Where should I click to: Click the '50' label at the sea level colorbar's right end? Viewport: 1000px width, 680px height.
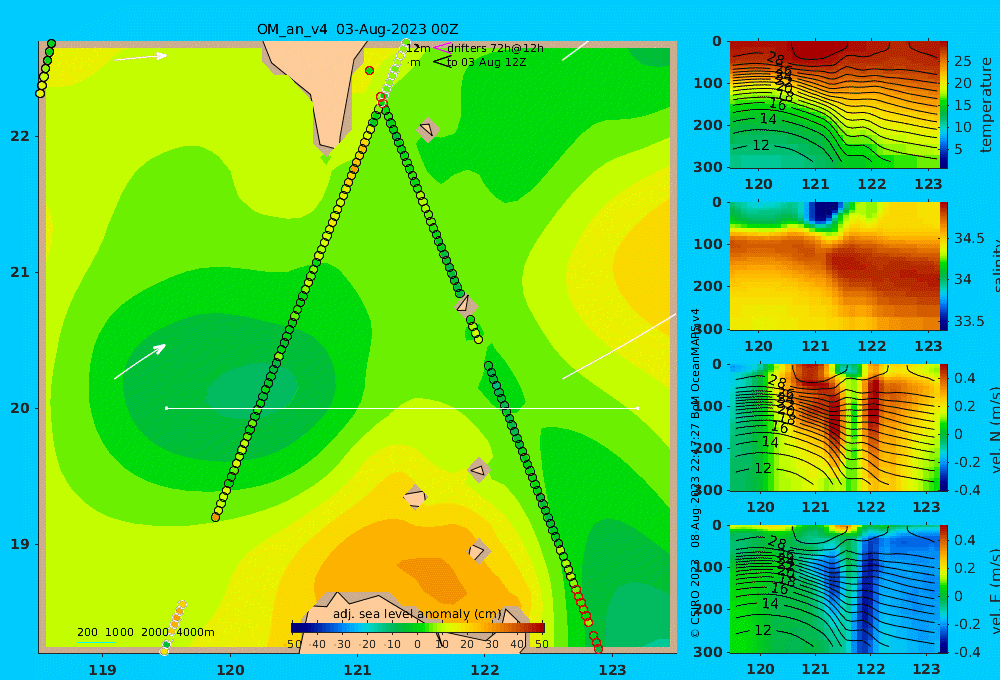(x=541, y=644)
